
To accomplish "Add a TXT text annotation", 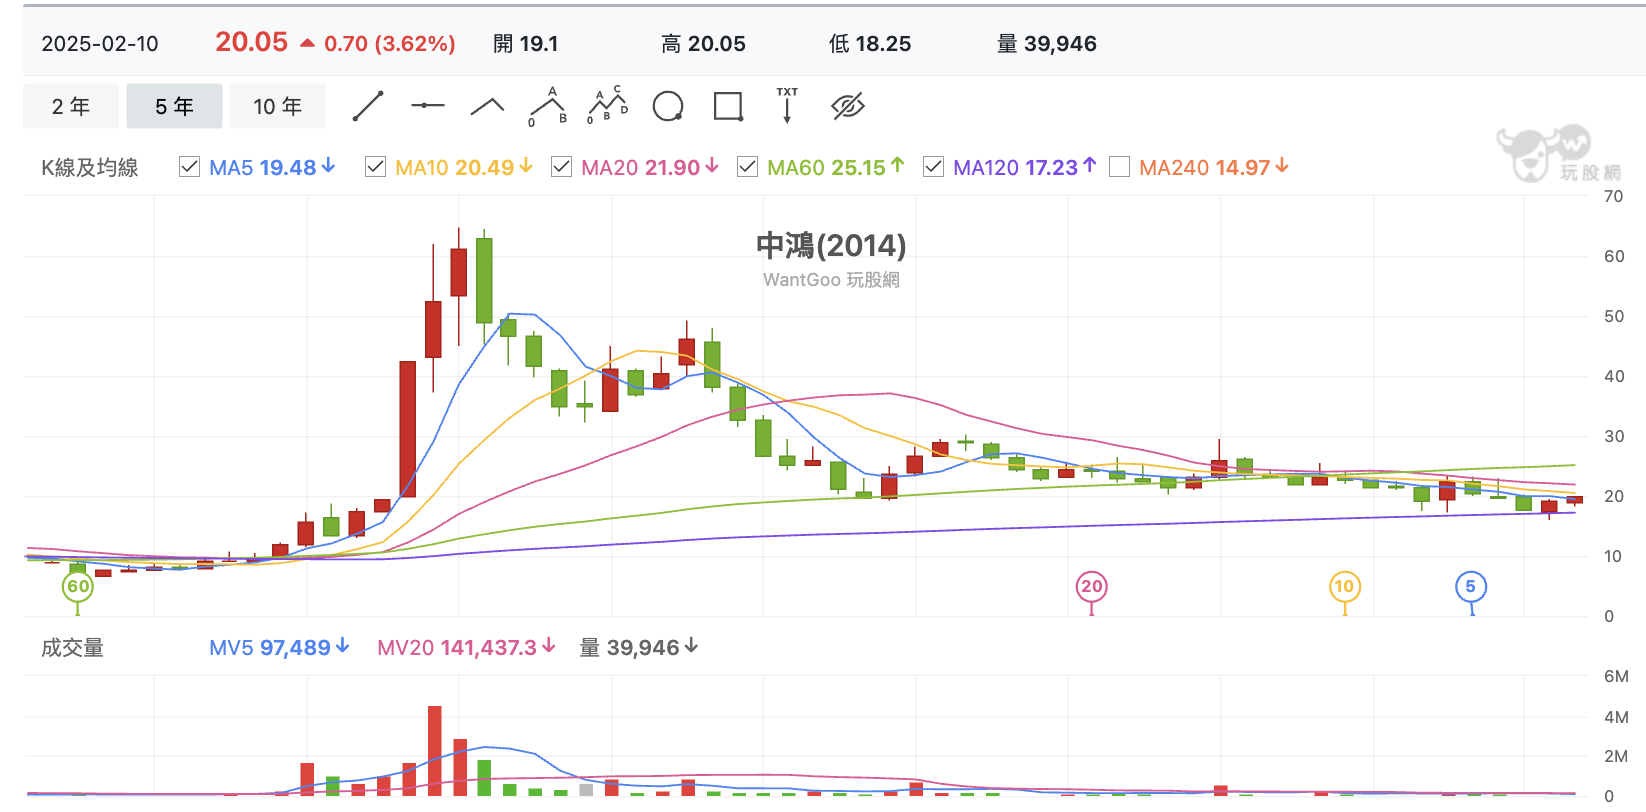I will pyautogui.click(x=787, y=105).
